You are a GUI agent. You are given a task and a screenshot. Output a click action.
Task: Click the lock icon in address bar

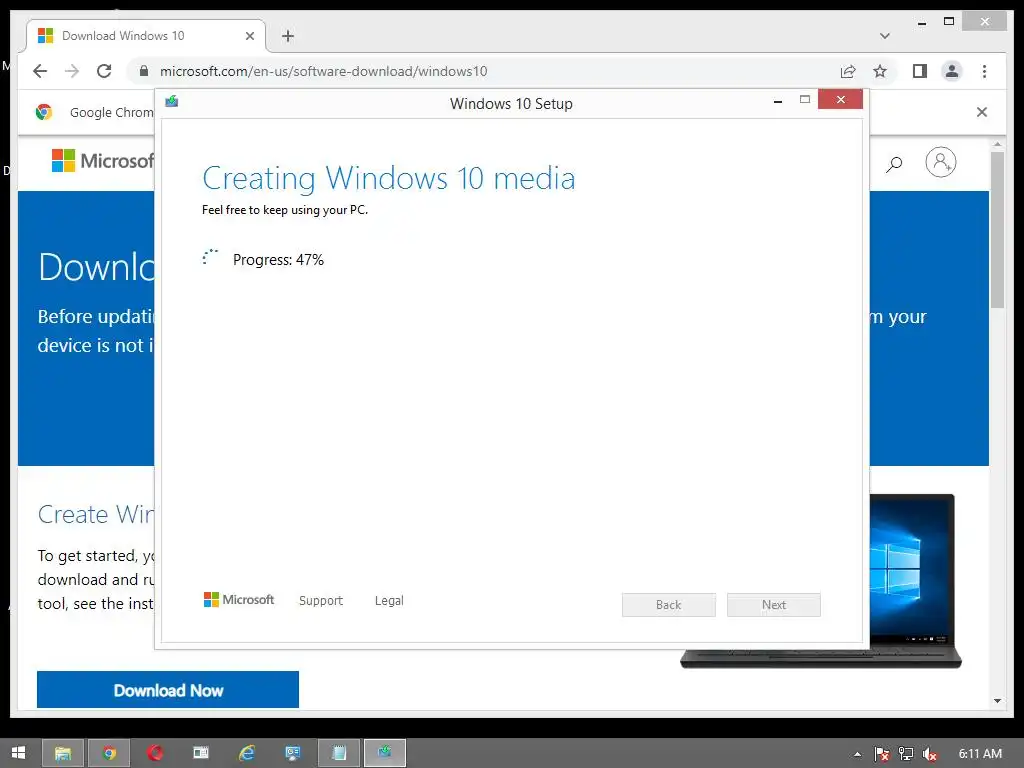[x=144, y=71]
